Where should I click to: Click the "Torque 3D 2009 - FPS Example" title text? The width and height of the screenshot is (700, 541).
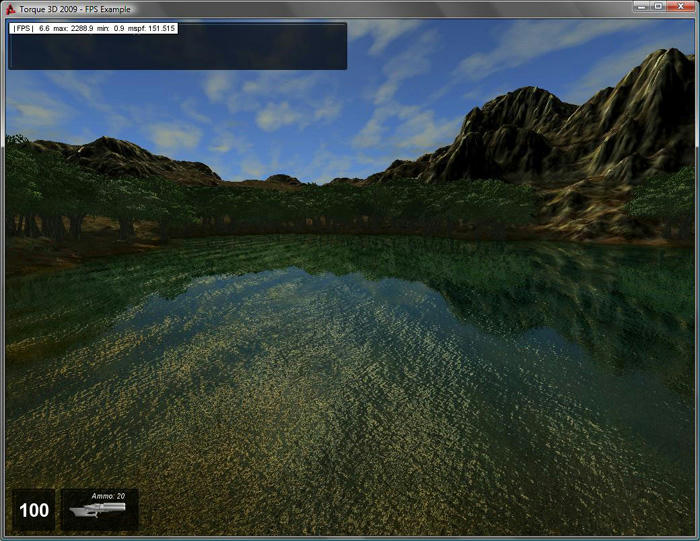[74, 9]
